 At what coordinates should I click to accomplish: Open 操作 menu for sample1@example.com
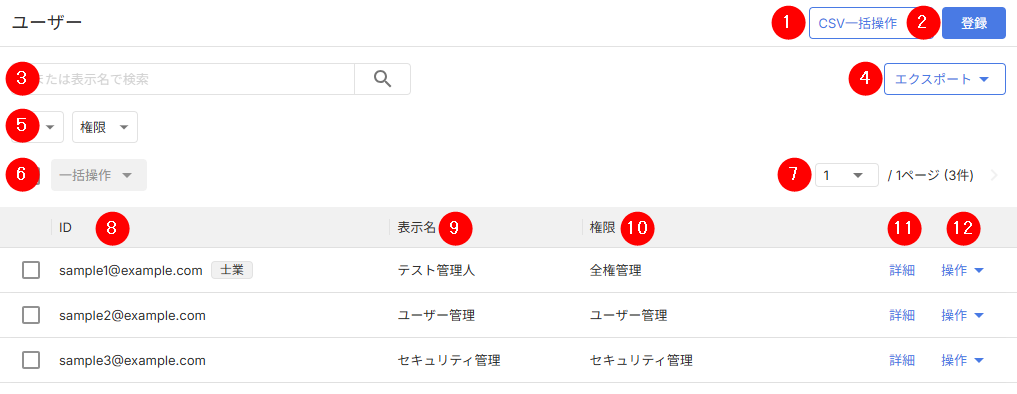coord(963,270)
